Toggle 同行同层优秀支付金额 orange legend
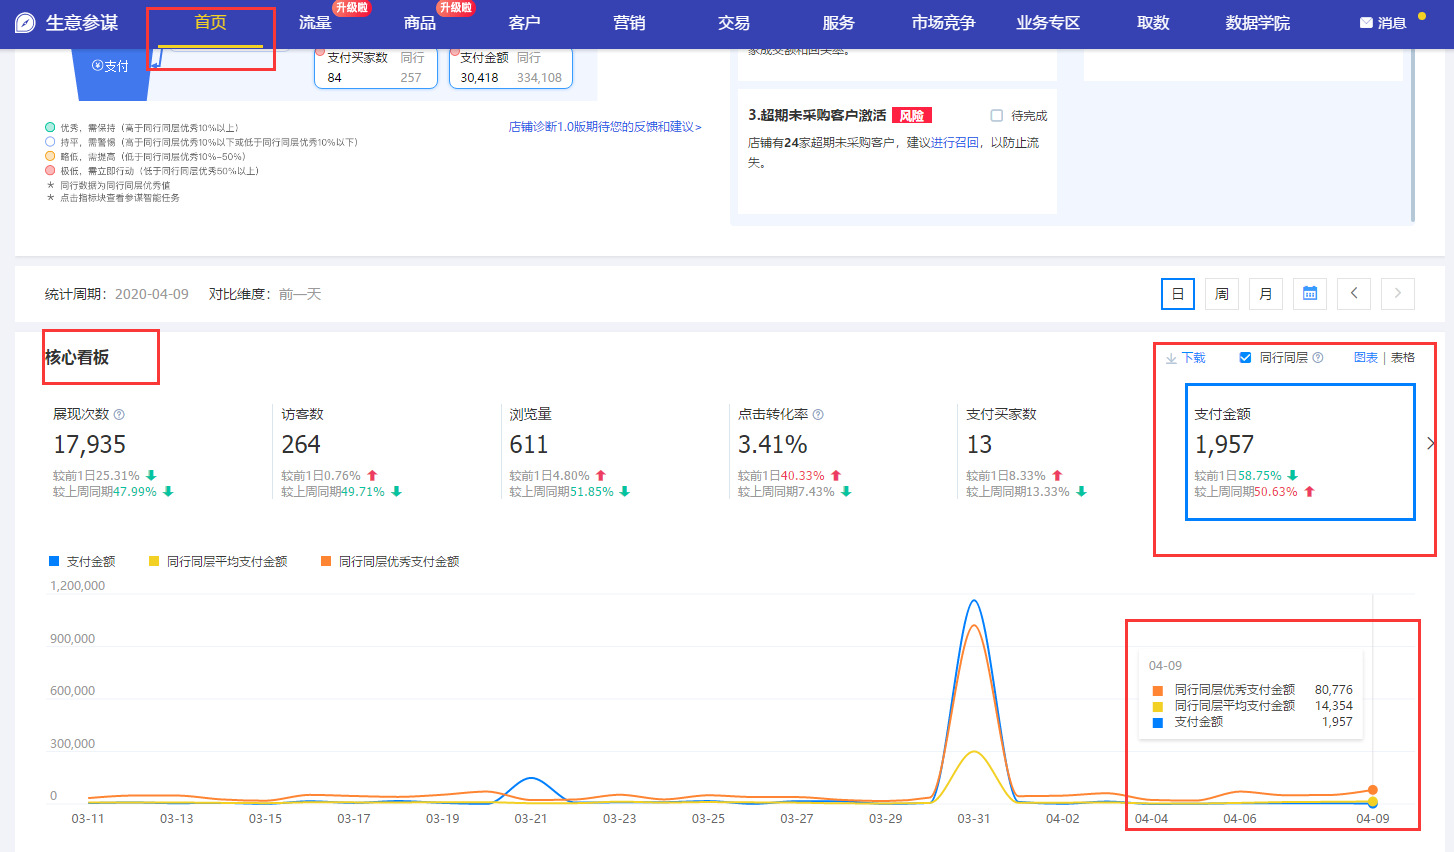1454x852 pixels. (x=390, y=562)
